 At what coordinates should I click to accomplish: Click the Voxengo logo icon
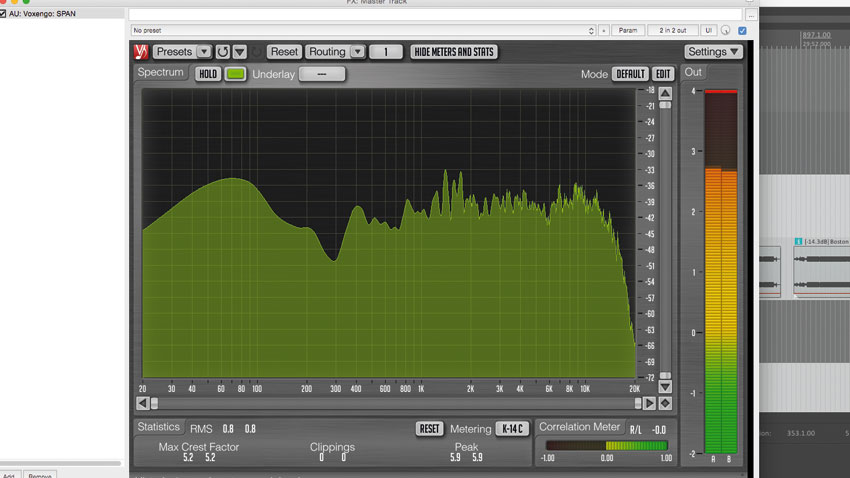pos(141,51)
